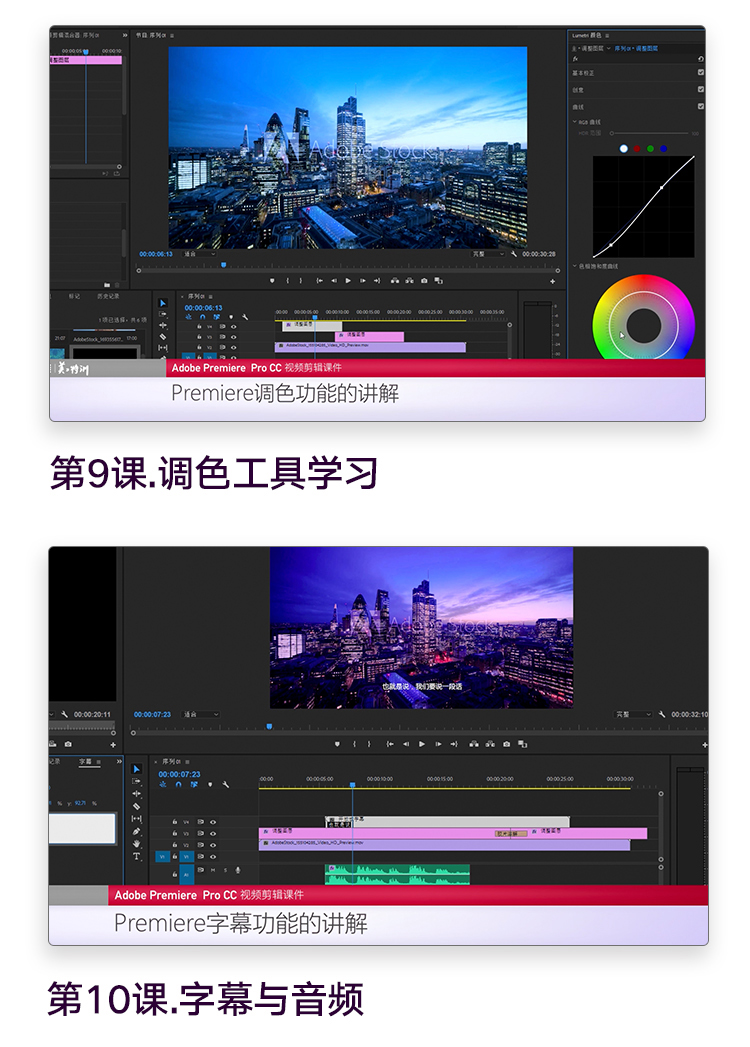Open the 适合 zoom dropdown in Lesson 10 monitor
This screenshot has height=1047, width=750.
pyautogui.click(x=201, y=714)
